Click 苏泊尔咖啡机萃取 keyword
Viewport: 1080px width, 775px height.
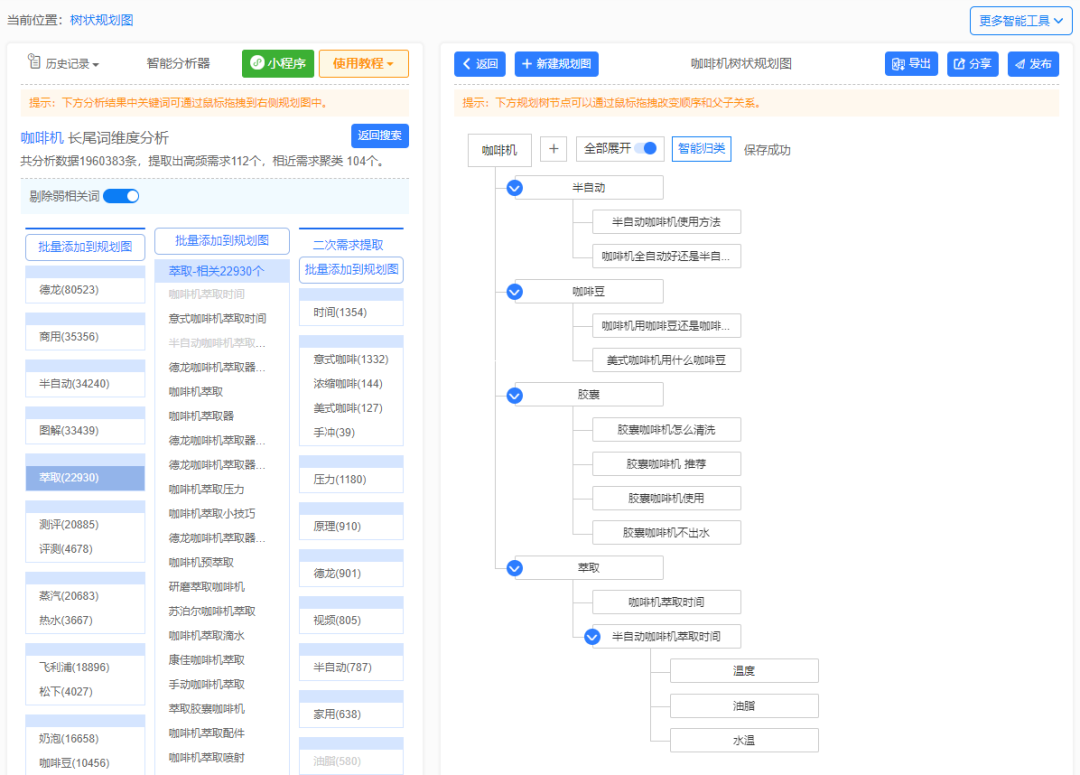pyautogui.click(x=211, y=611)
